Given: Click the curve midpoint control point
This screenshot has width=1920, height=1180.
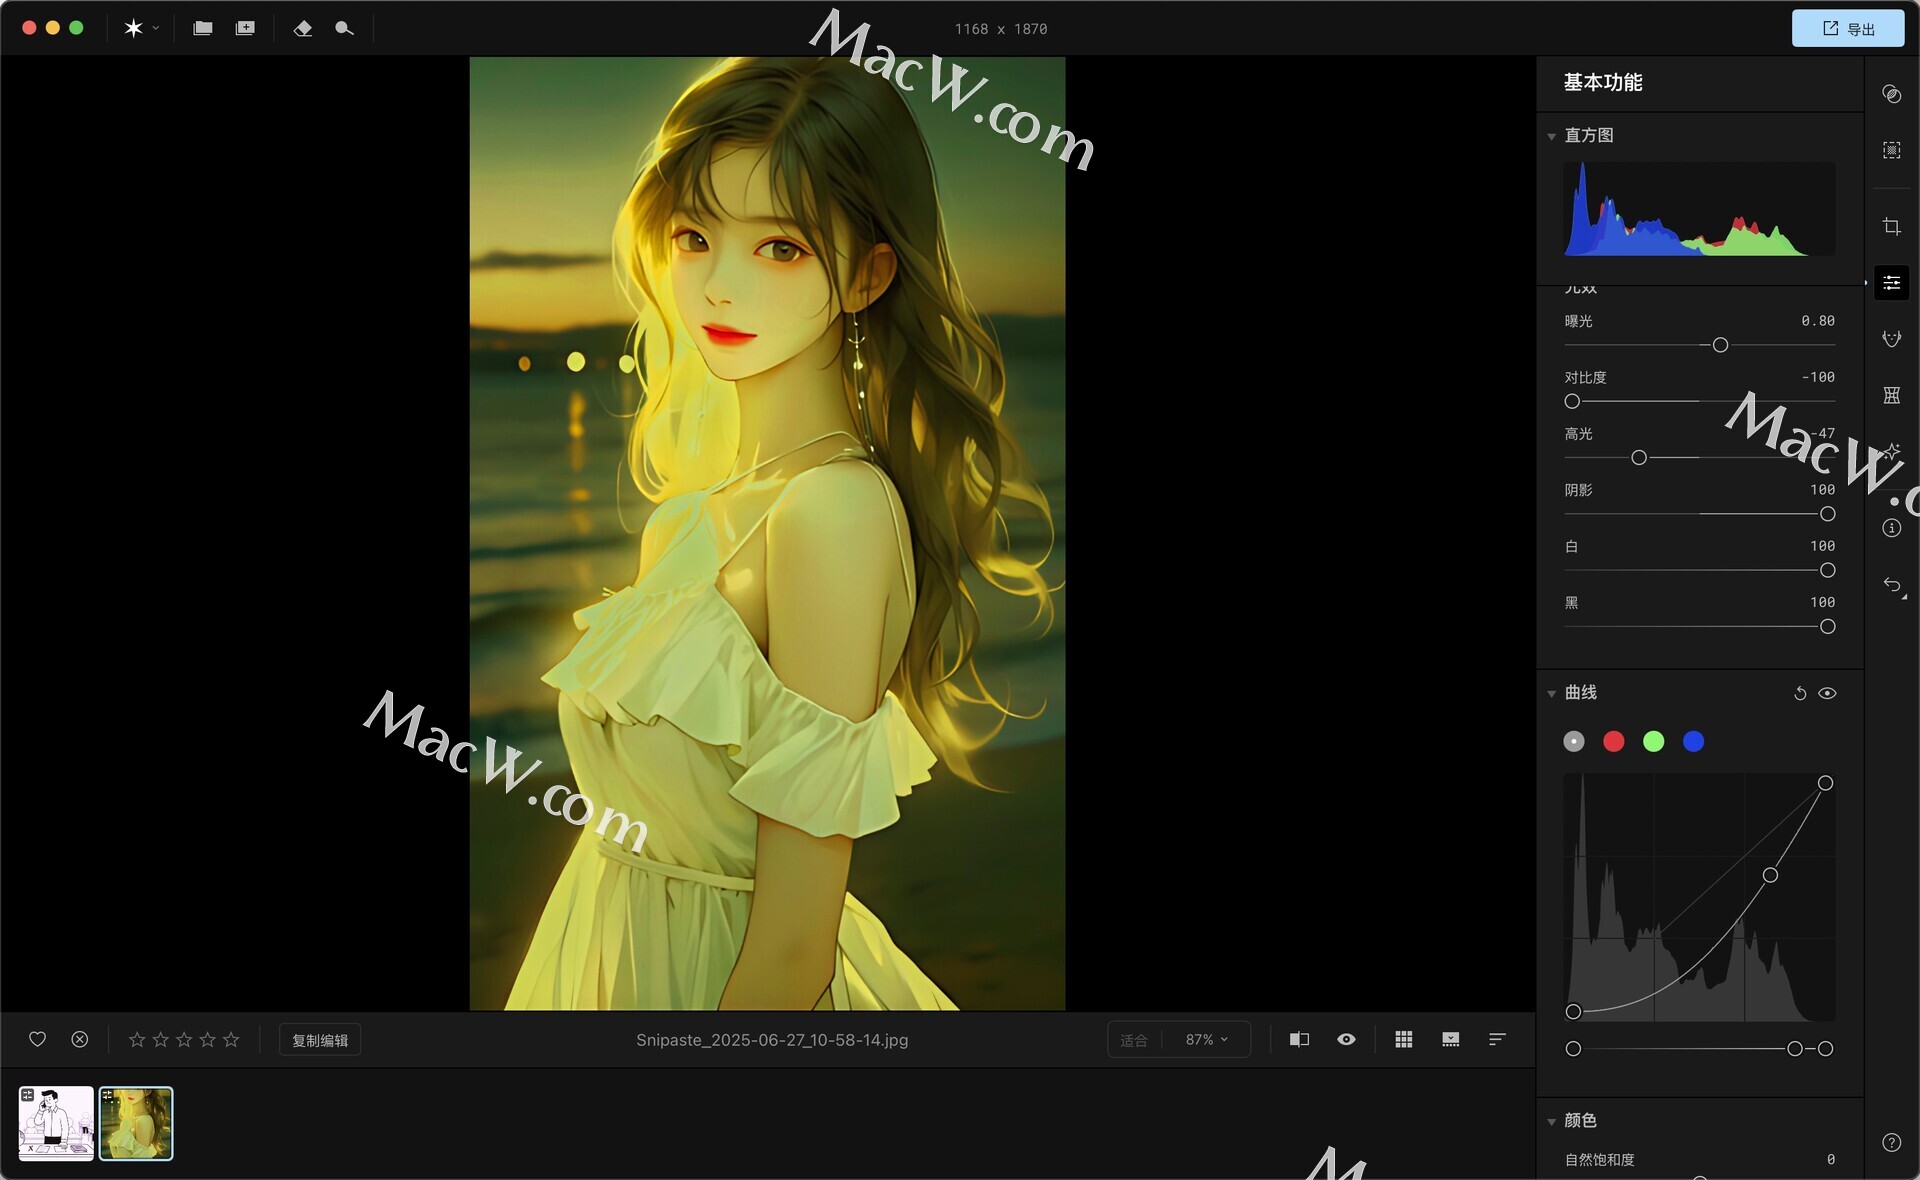Looking at the screenshot, I should coord(1770,875).
